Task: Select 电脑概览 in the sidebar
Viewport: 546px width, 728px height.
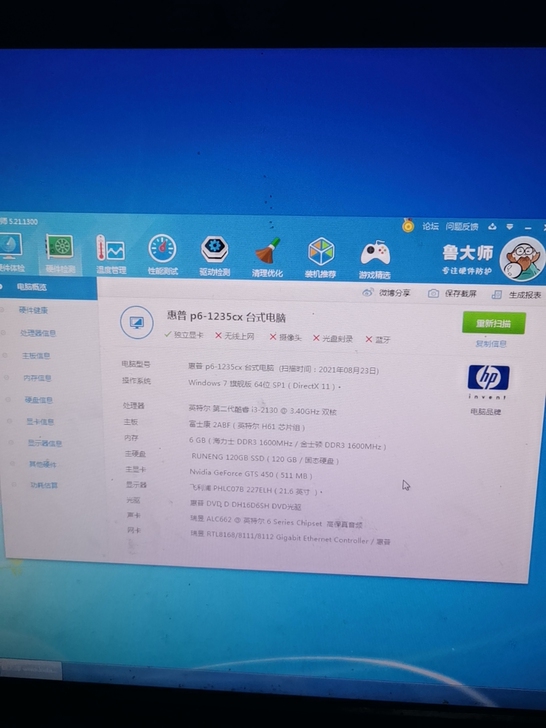Action: tap(32, 287)
